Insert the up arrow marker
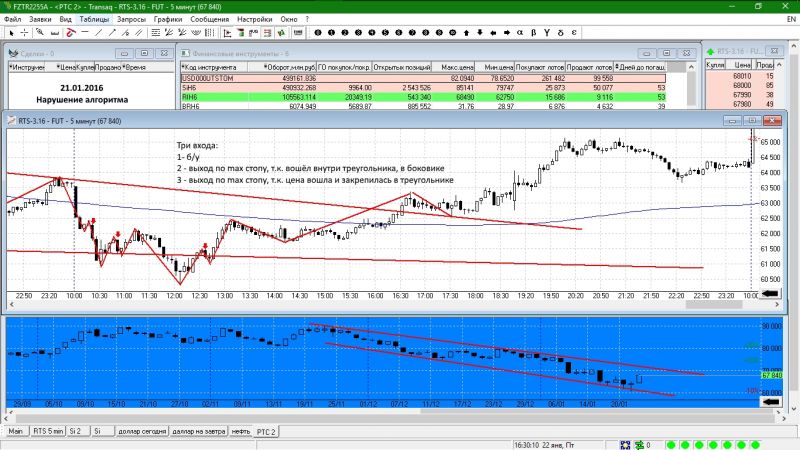Screen dimensions: 800x450 (466, 33)
